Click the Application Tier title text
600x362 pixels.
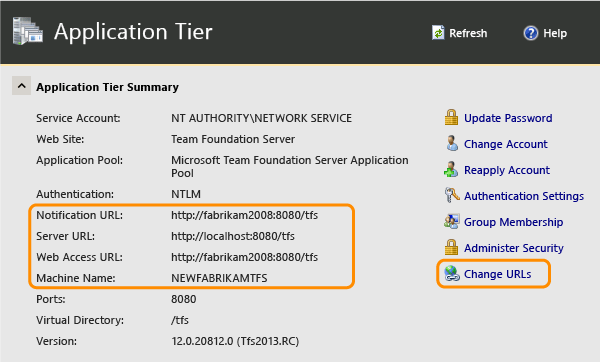point(133,32)
